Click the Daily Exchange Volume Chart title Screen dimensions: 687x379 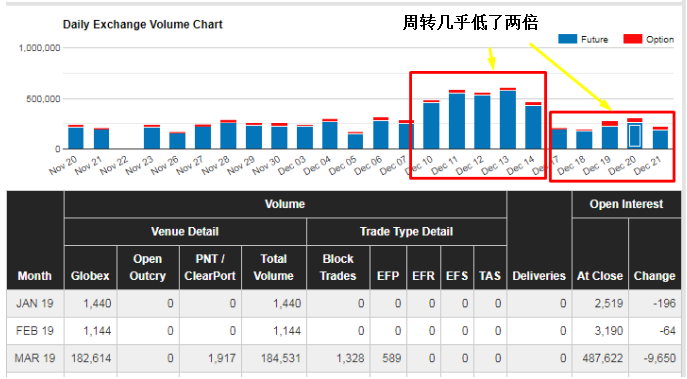pyautogui.click(x=142, y=25)
